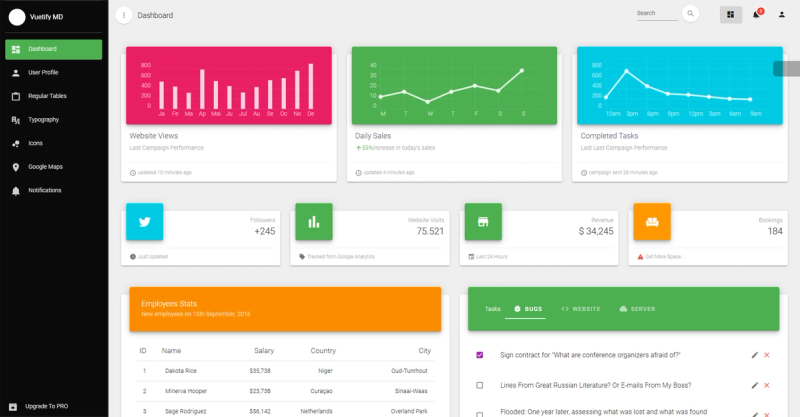Click the Twitter bird icon tile
Viewport: 800px width, 417px height.
[145, 222]
